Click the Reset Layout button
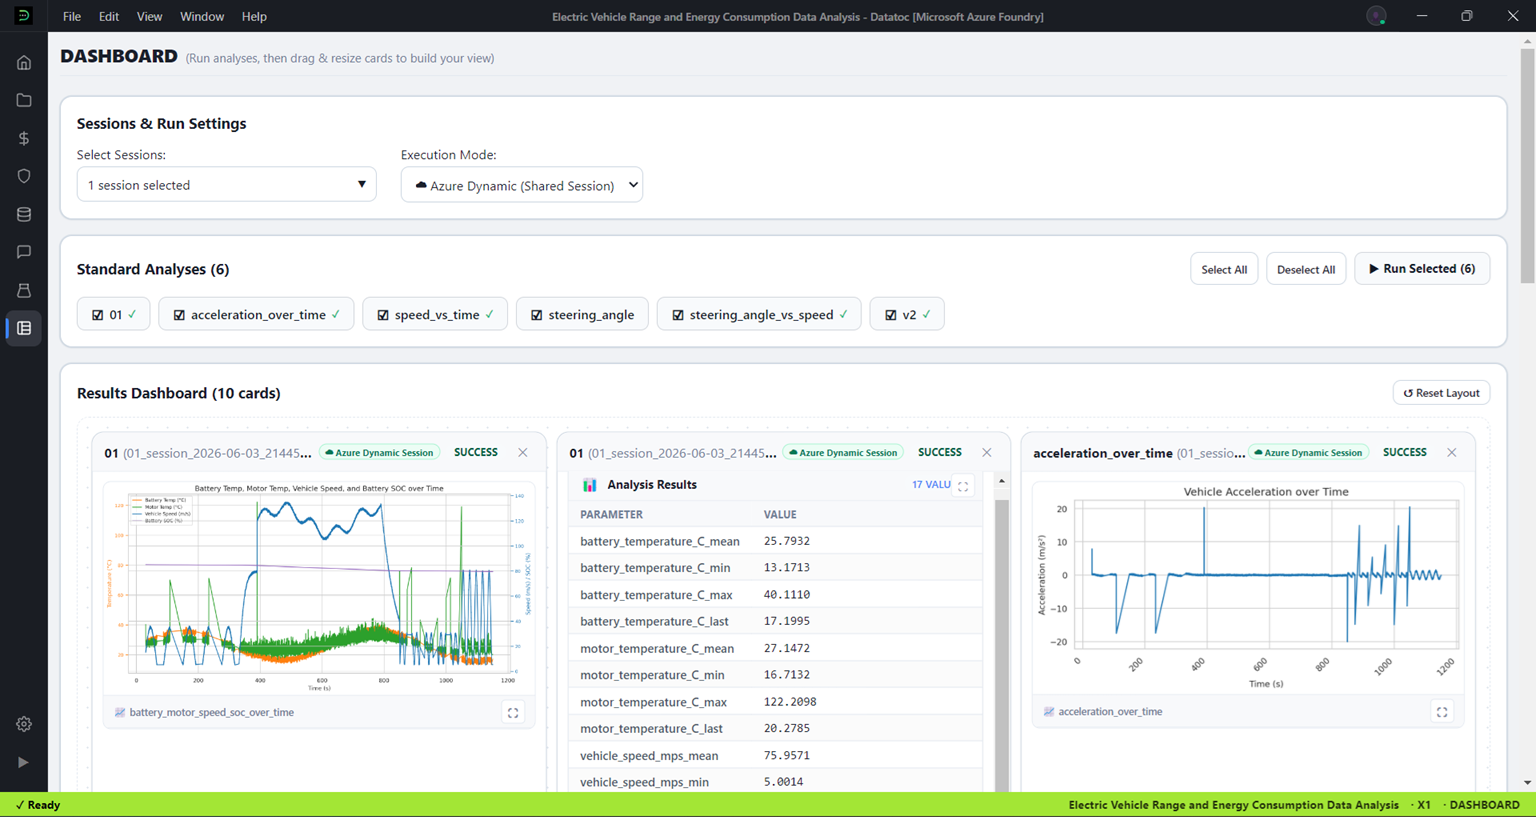 [1441, 393]
